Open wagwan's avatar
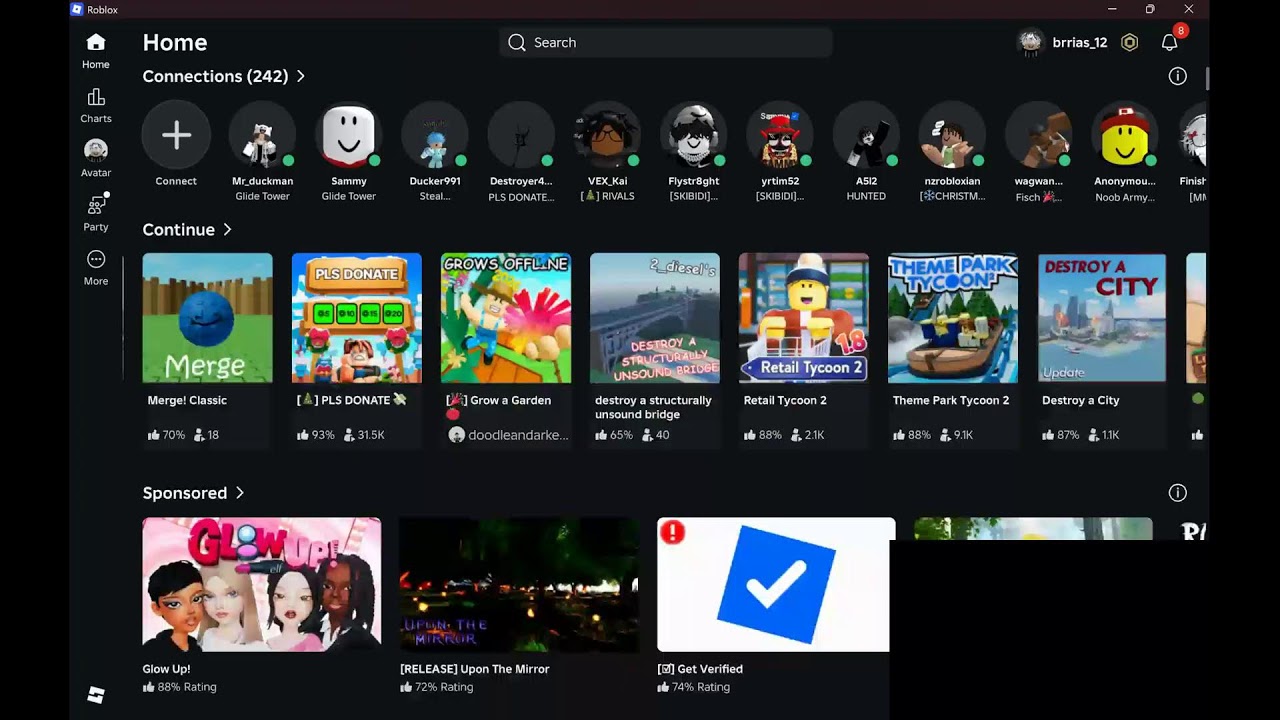Screen dimensions: 1280x720 (1039, 135)
